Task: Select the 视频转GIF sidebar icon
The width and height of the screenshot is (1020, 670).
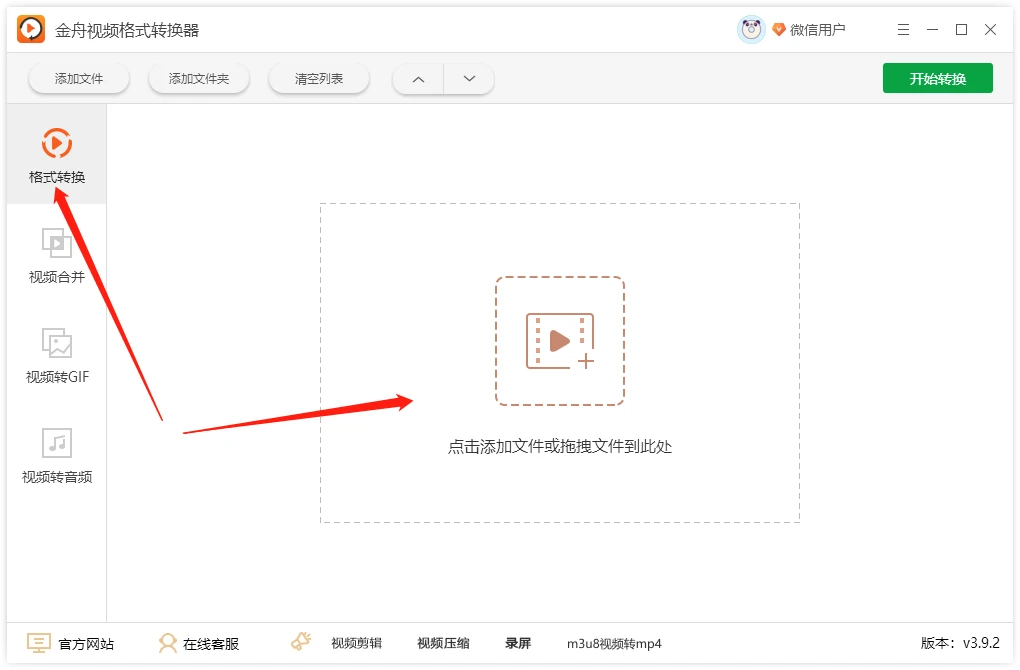Action: click(57, 343)
